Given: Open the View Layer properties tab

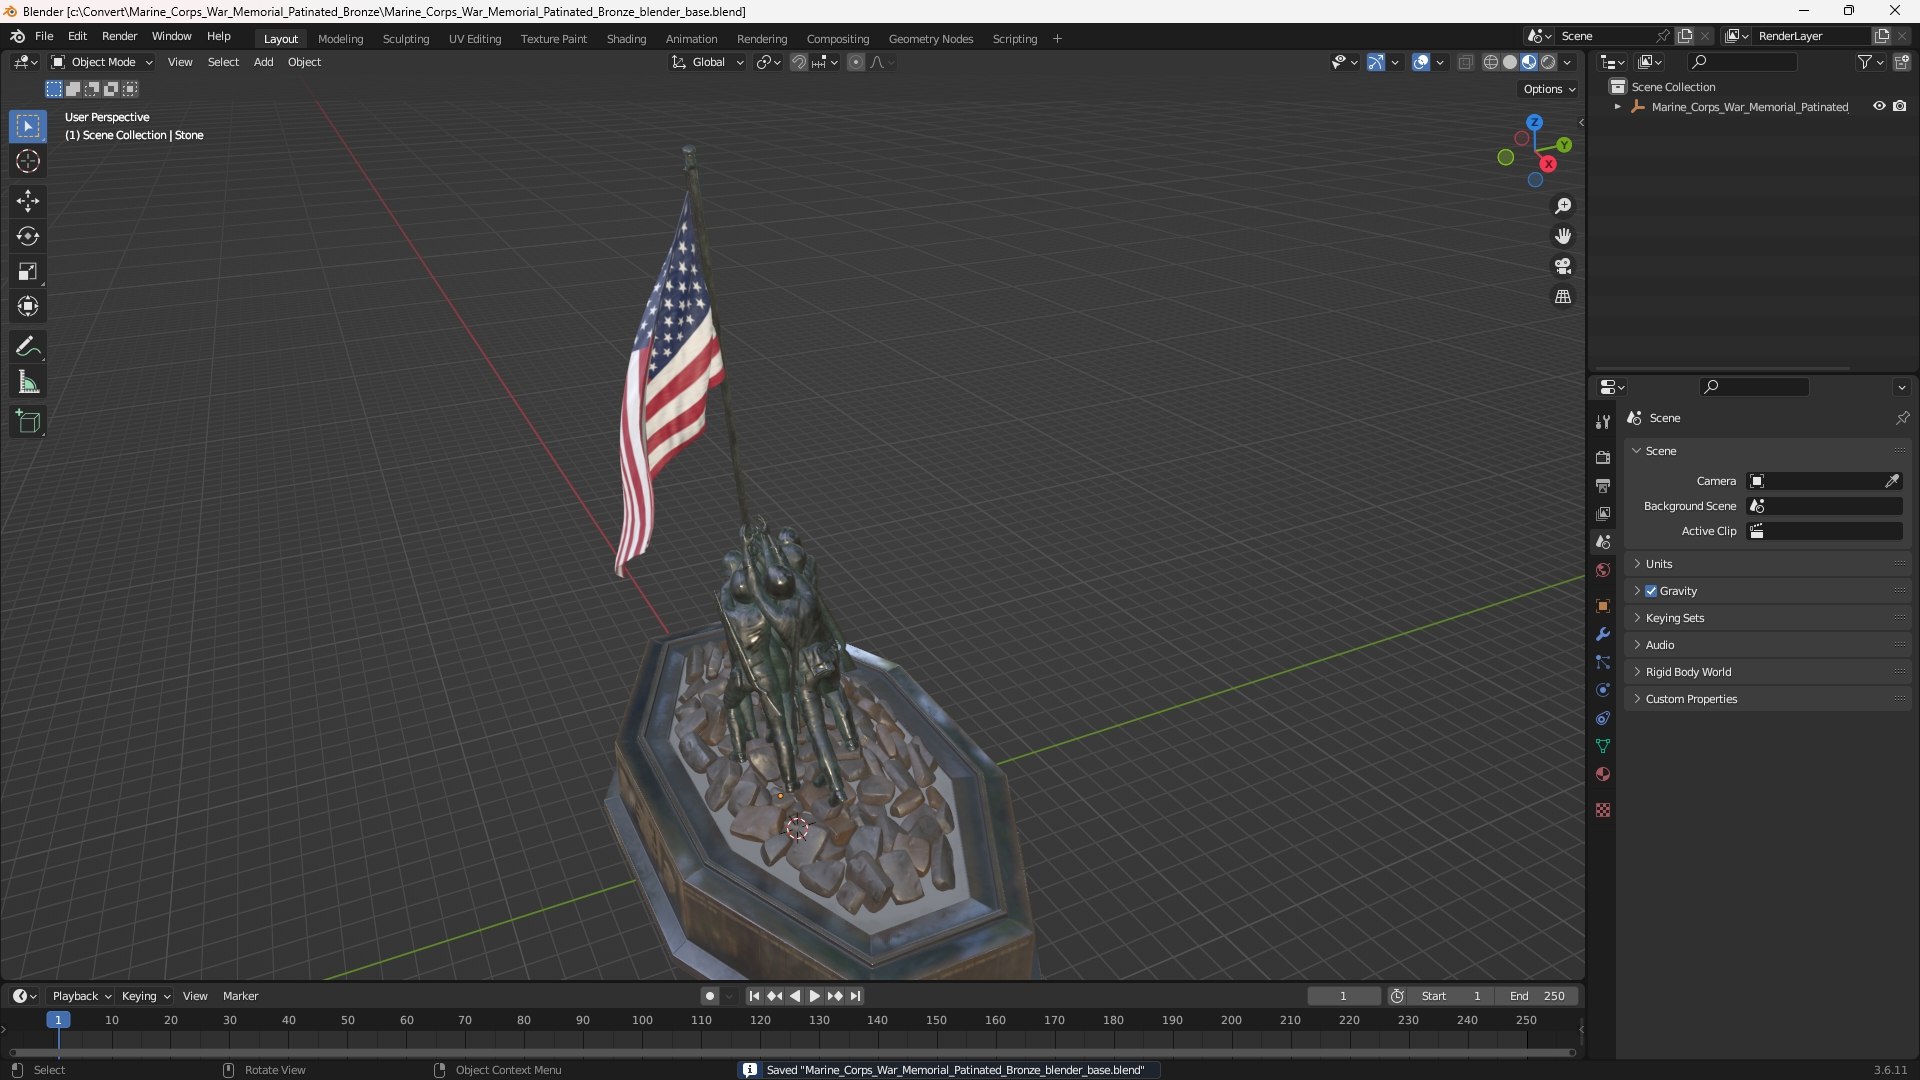Looking at the screenshot, I should pos(1603,513).
